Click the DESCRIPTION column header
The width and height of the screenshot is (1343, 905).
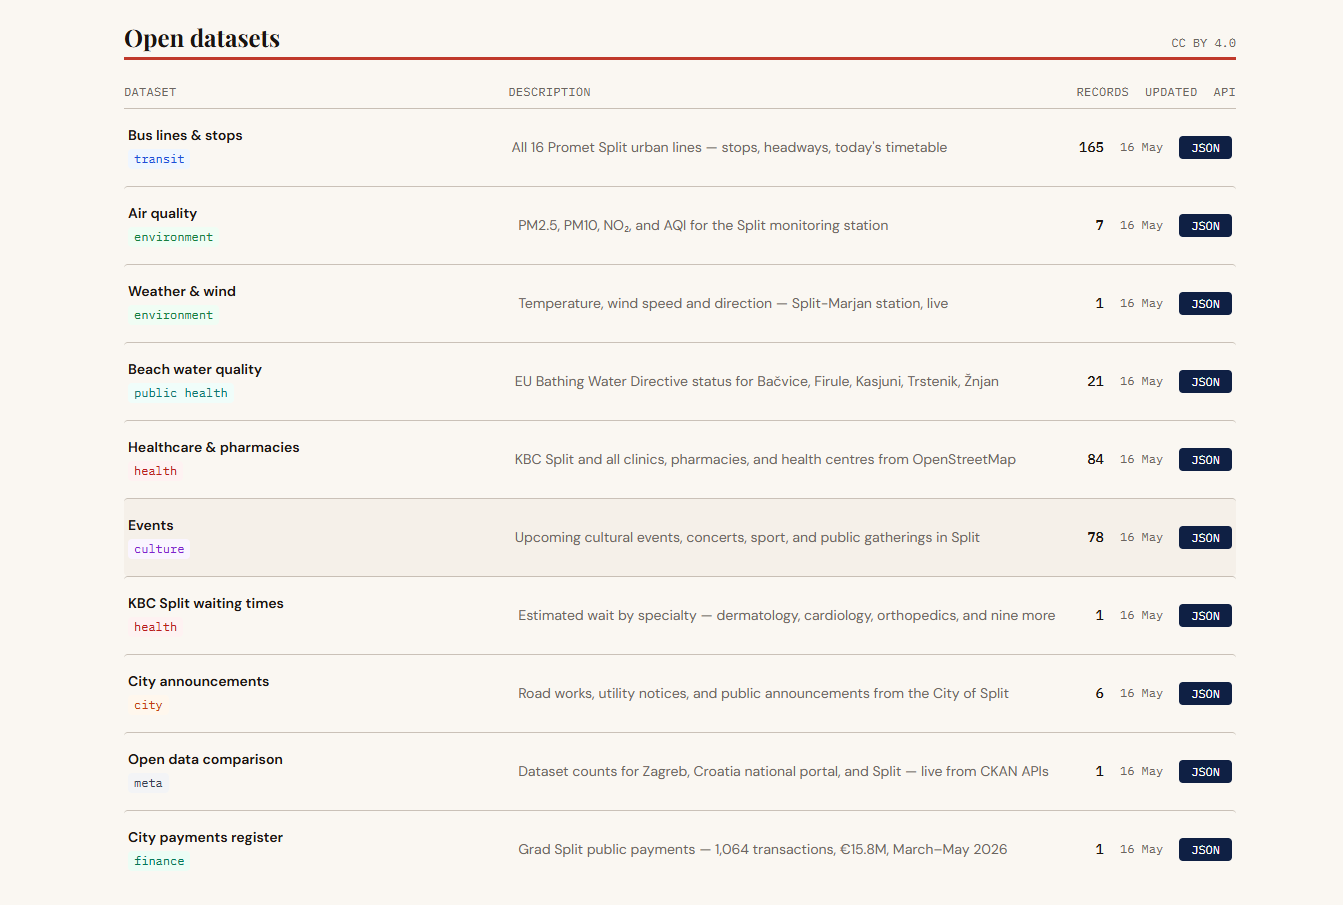click(x=549, y=92)
